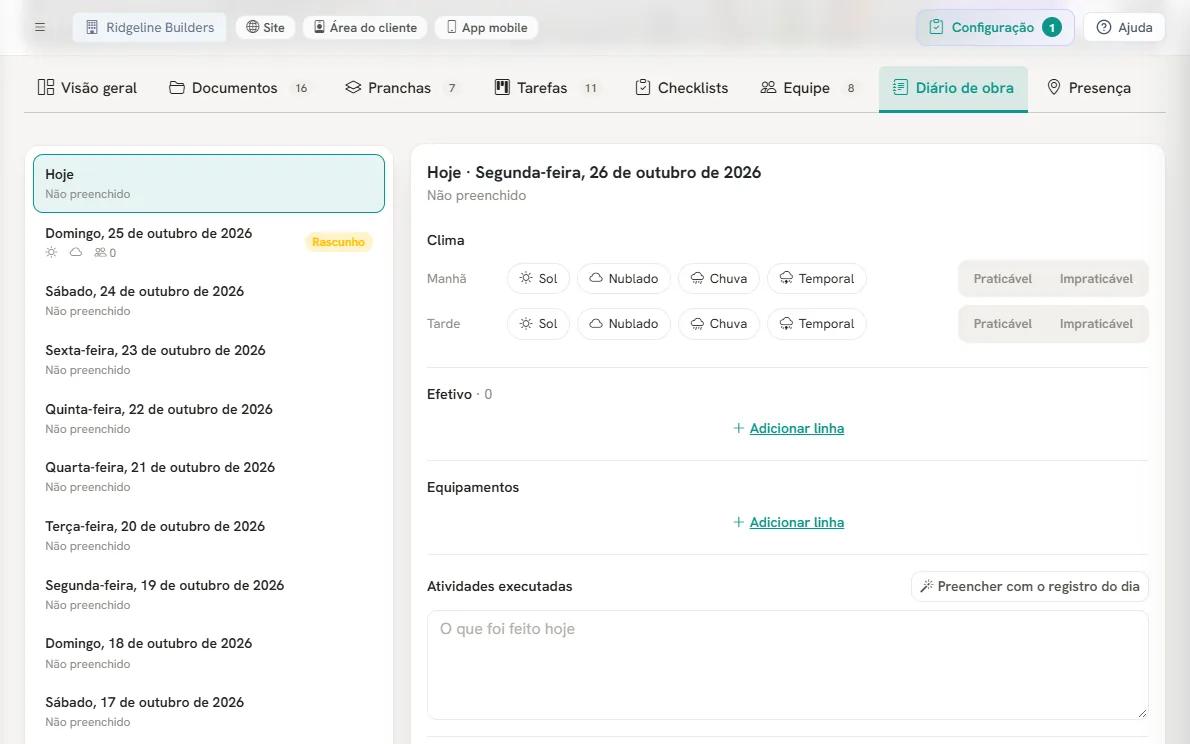Click the Pranchas layers icon
The height and width of the screenshot is (744, 1190).
coord(353,87)
